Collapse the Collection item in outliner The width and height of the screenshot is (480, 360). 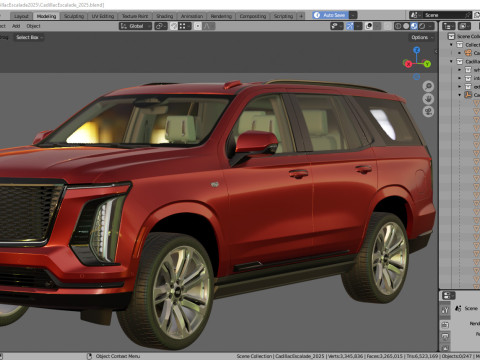click(x=452, y=45)
